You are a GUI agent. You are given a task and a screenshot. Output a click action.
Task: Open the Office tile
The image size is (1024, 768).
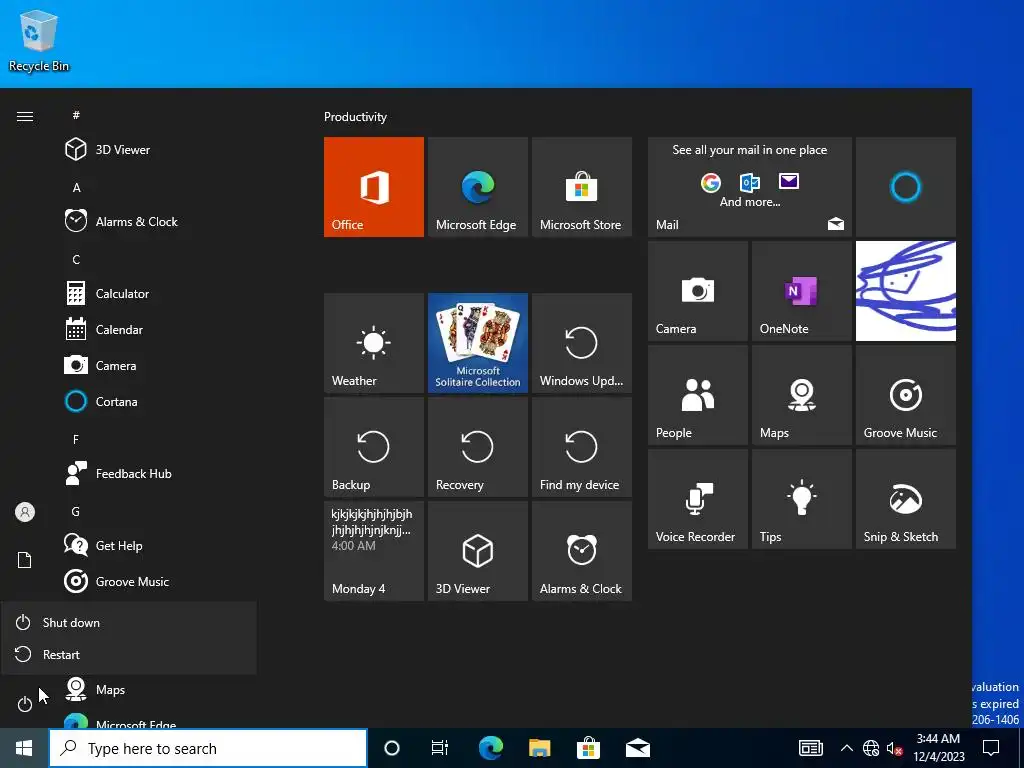[x=374, y=187]
